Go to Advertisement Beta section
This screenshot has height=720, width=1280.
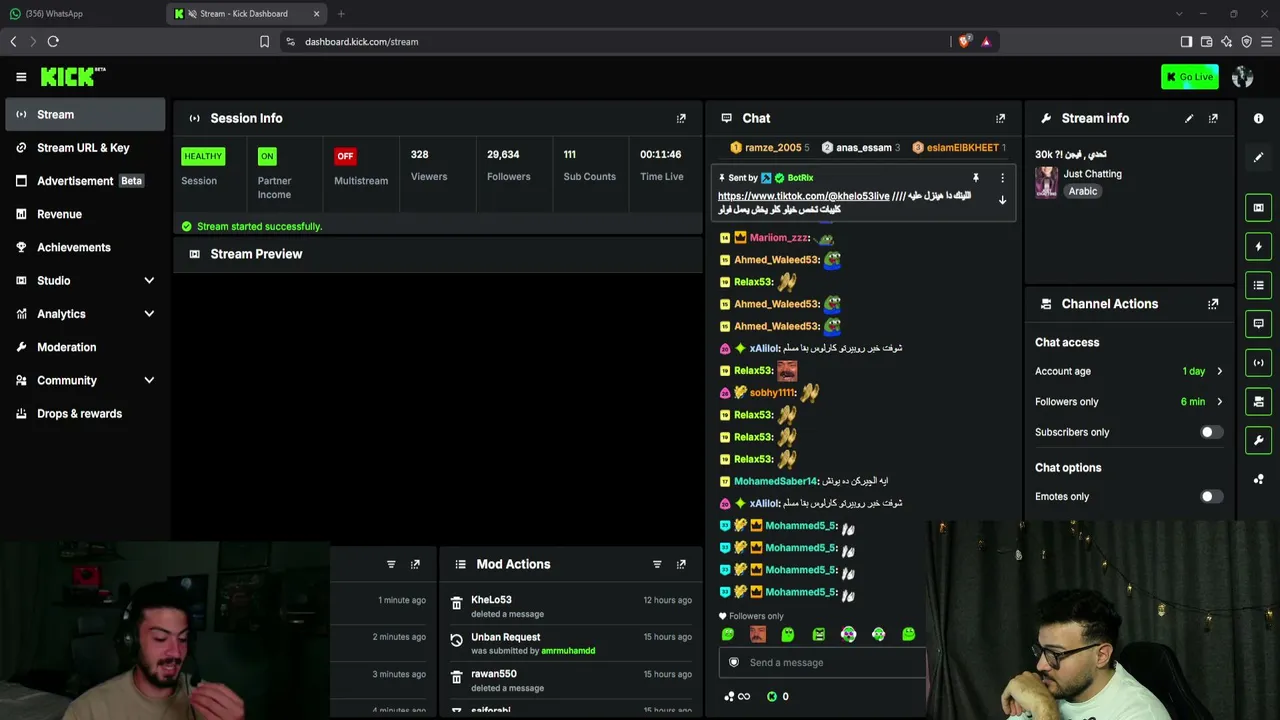[x=85, y=181]
